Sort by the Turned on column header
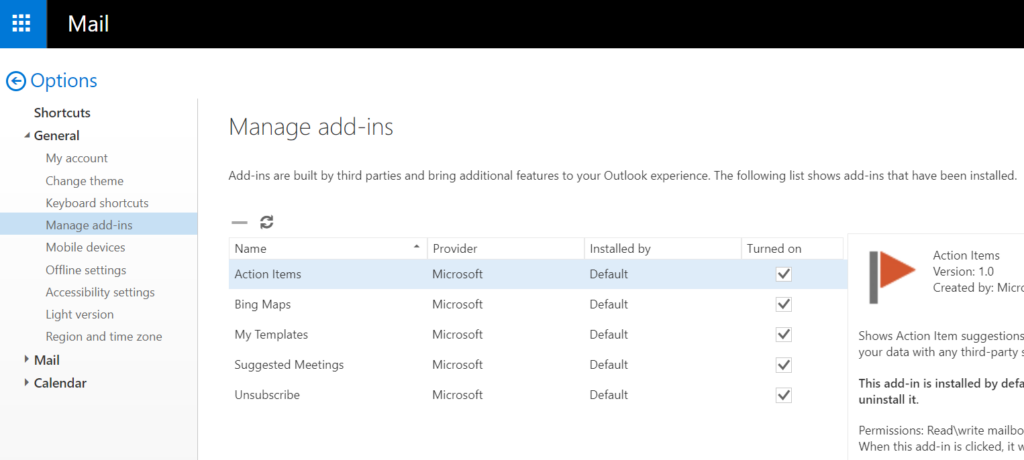 point(792,248)
